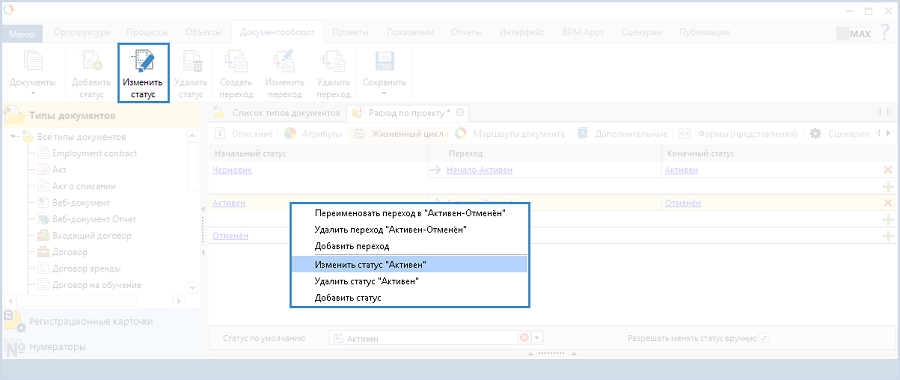Switch to the Публикация ribbon tab
The height and width of the screenshot is (380, 900).
(x=704, y=32)
